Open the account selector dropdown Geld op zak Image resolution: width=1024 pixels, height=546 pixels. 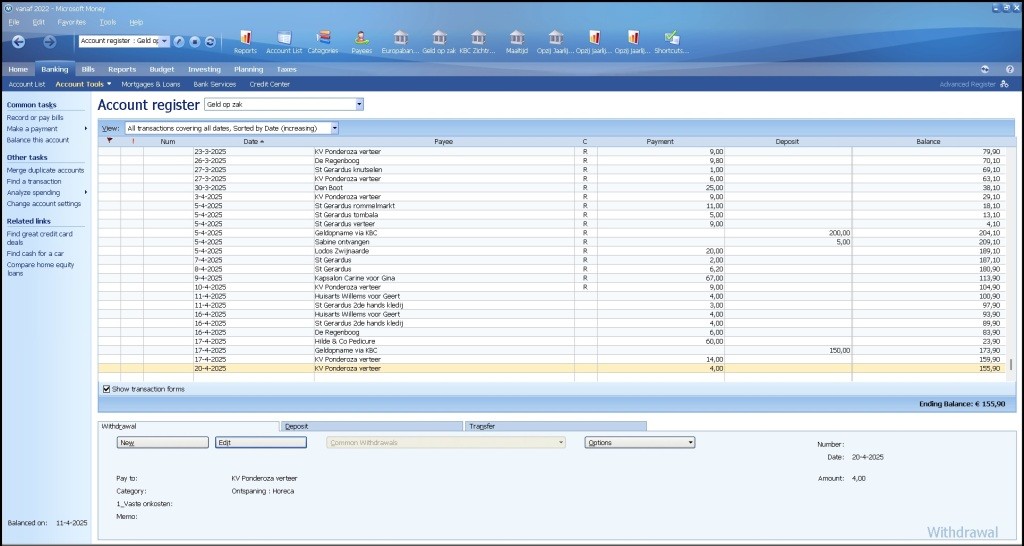359,104
